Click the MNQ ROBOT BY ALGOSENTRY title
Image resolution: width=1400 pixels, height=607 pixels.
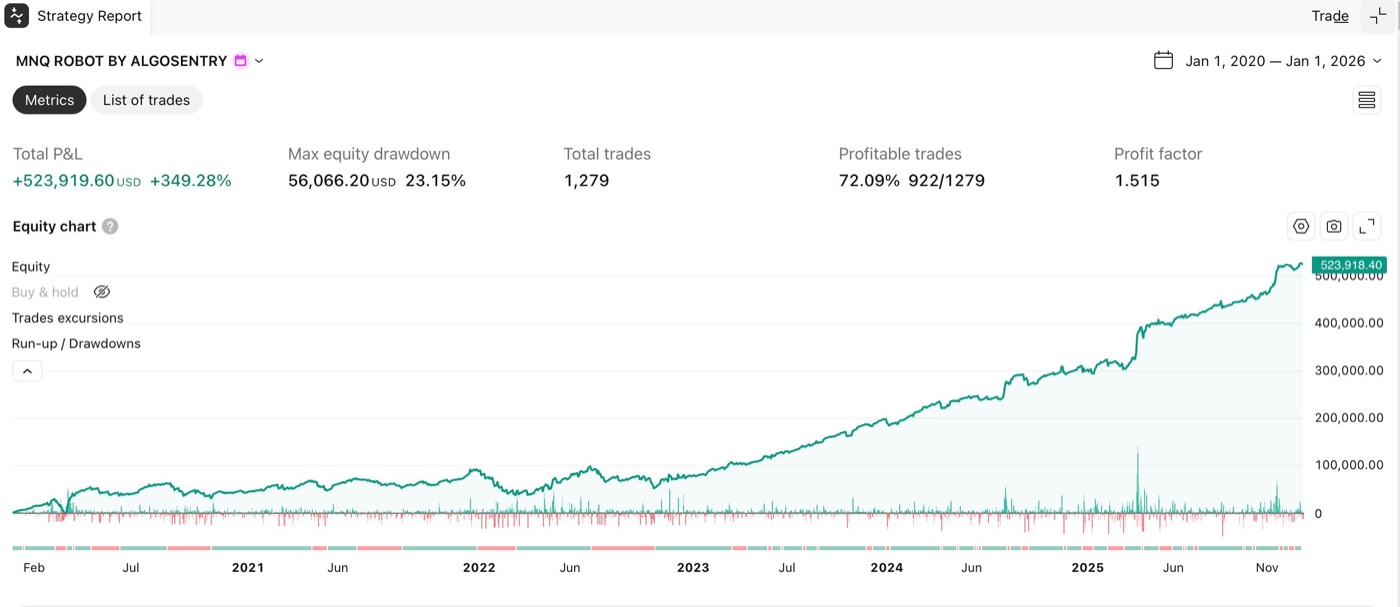121,61
